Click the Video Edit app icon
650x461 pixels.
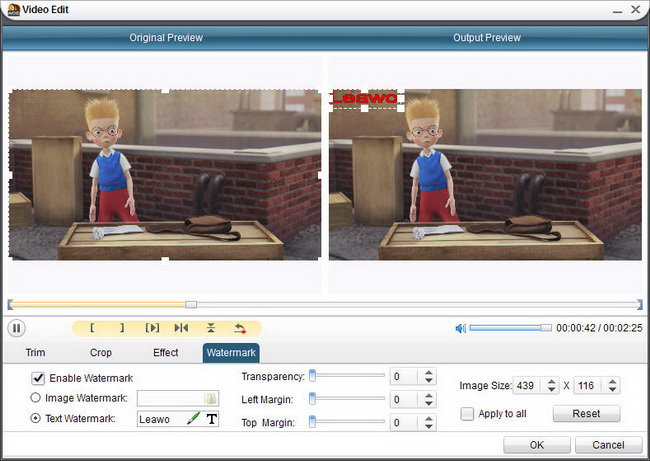coord(13,10)
